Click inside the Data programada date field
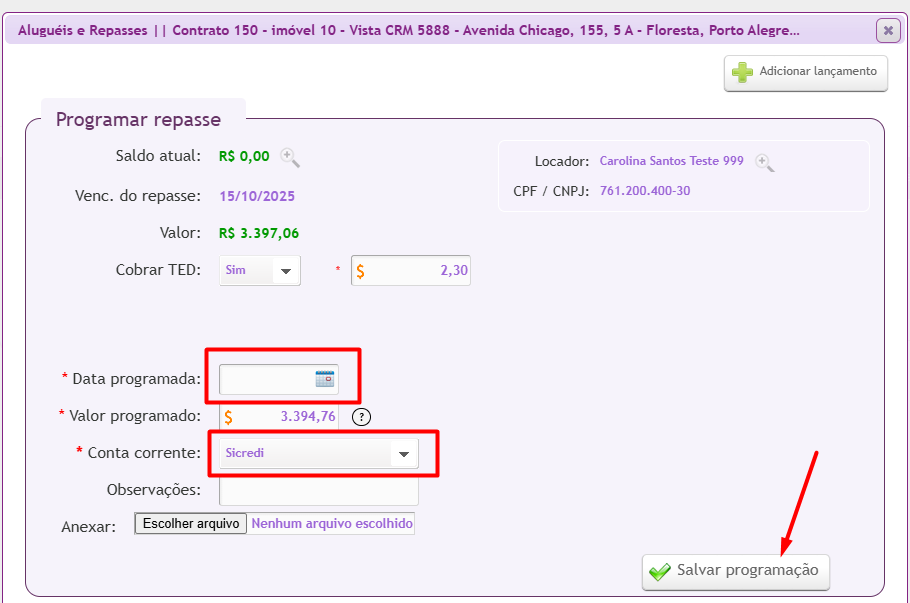Image resolution: width=910 pixels, height=603 pixels. coord(265,379)
